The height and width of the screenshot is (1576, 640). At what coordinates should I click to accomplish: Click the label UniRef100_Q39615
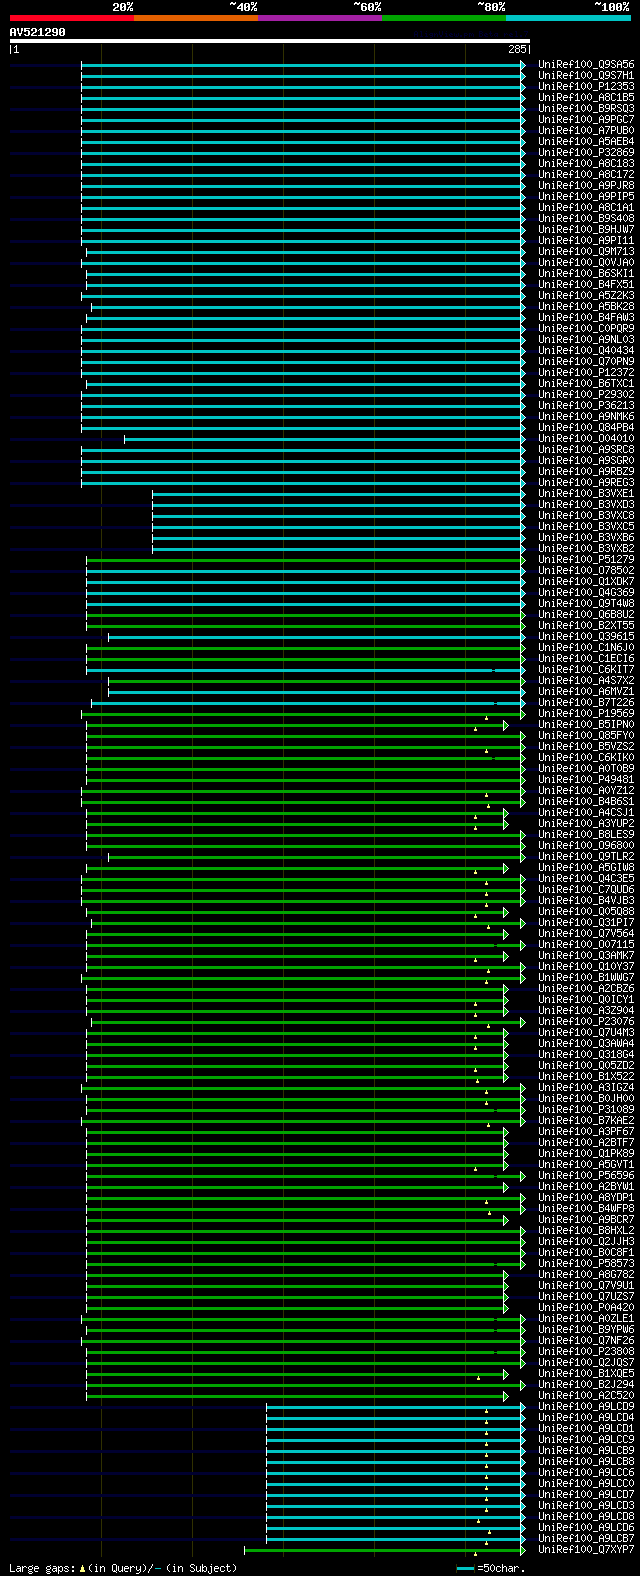pos(586,636)
